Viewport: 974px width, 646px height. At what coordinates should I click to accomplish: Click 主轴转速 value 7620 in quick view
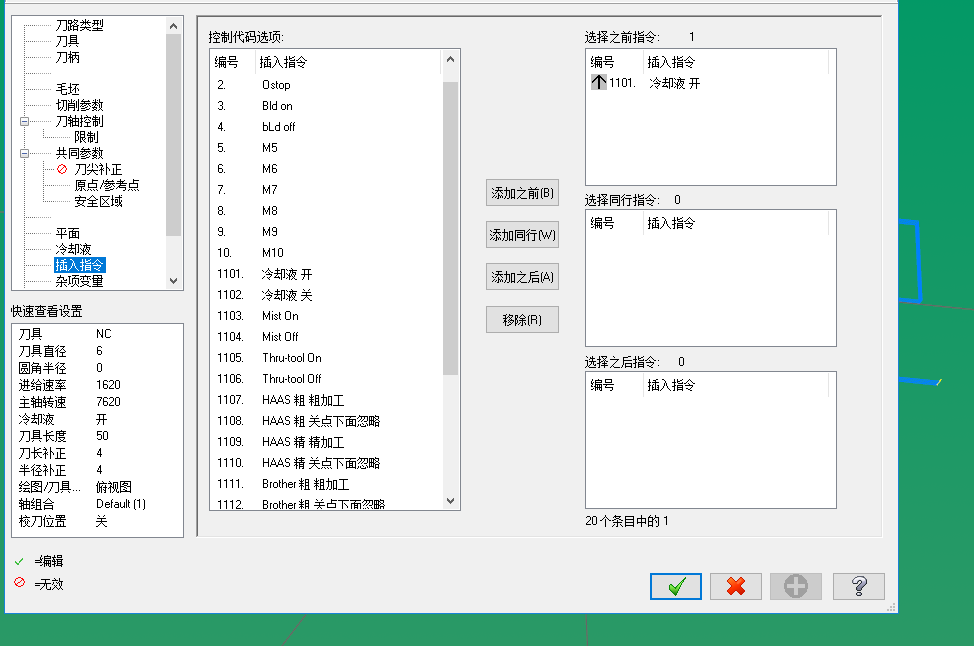point(108,402)
